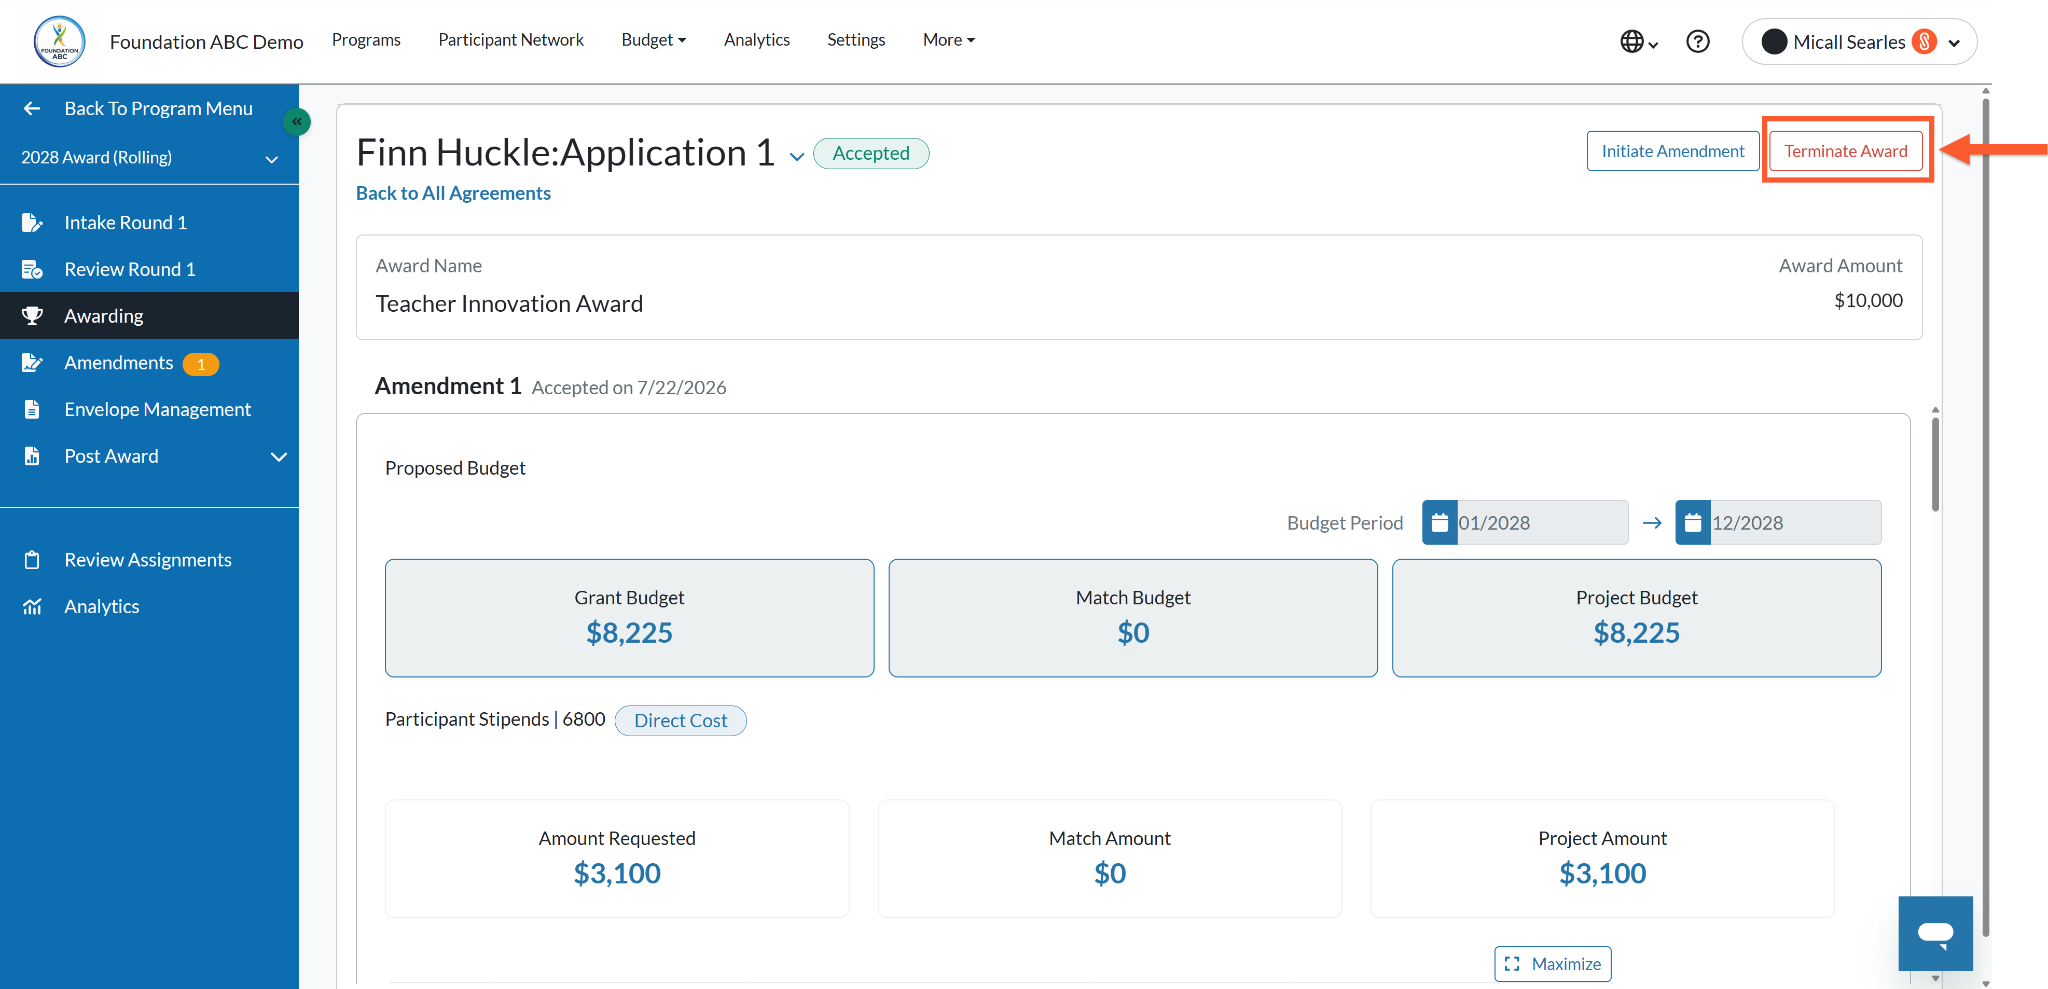
Task: Click the Maximize button
Action: [1553, 964]
